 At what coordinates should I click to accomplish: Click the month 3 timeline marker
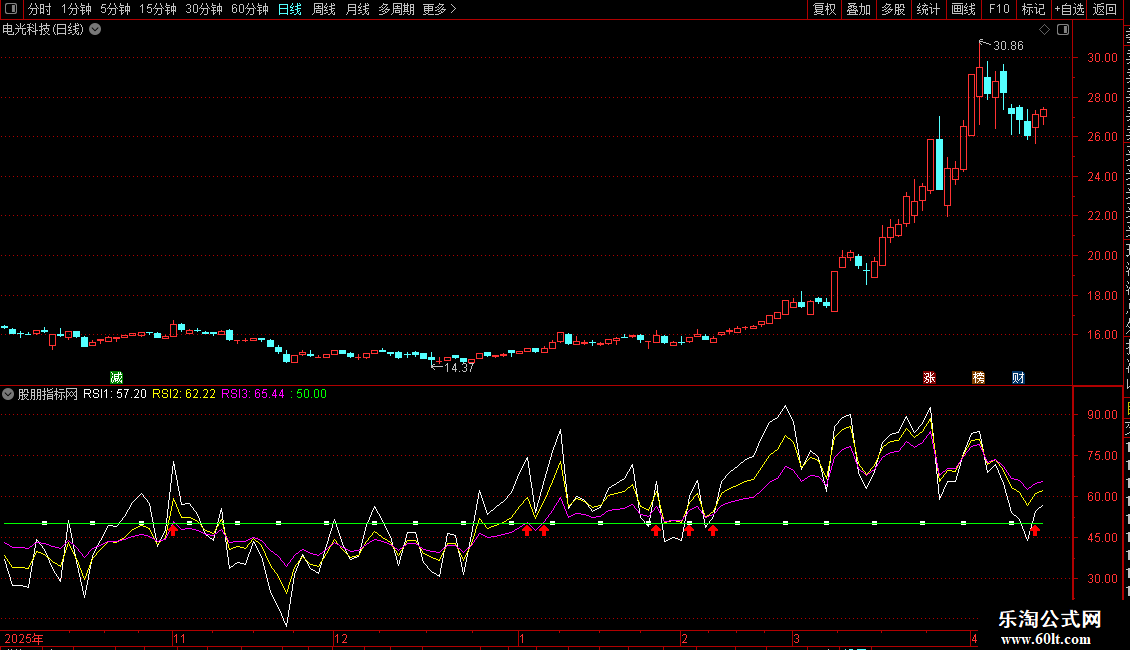(796, 638)
